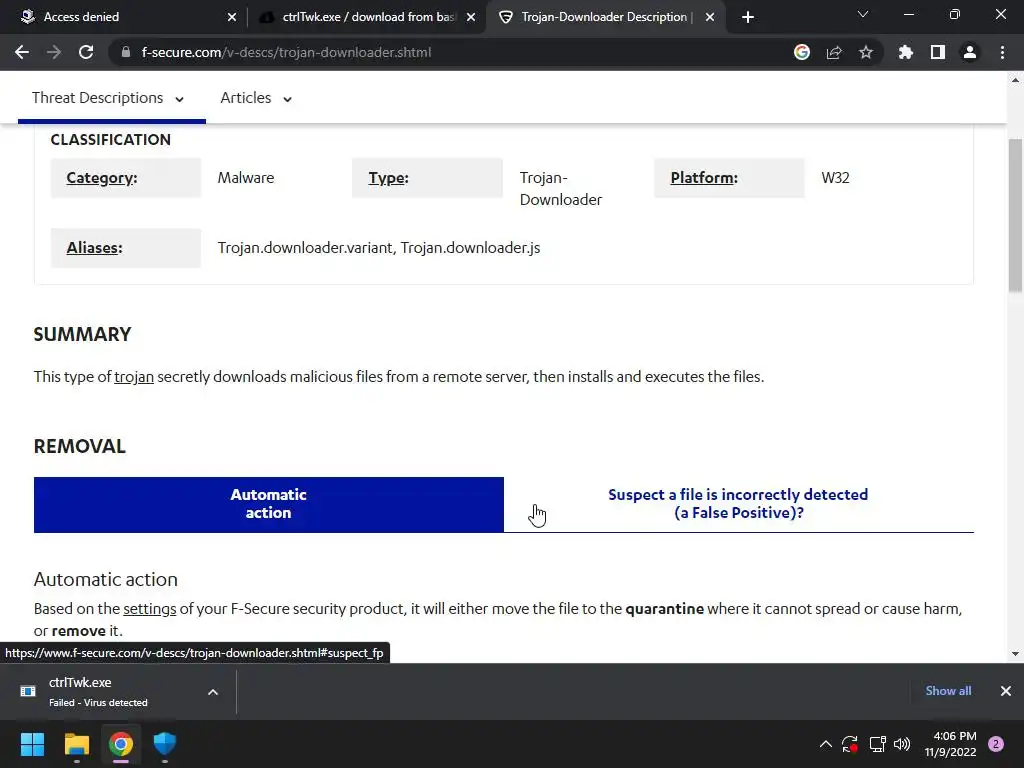Click the ctrlTwk.exe download item
The height and width of the screenshot is (768, 1024).
[x=98, y=692]
